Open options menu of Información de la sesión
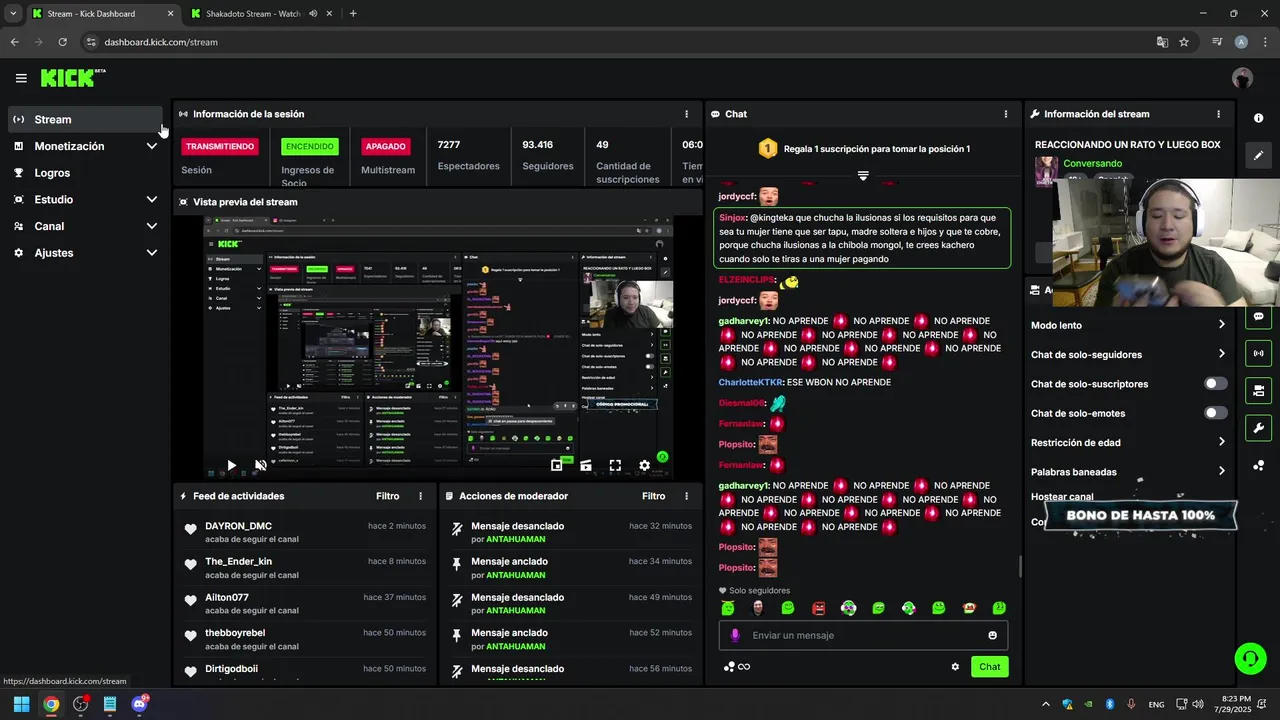The height and width of the screenshot is (720, 1280). tap(686, 114)
